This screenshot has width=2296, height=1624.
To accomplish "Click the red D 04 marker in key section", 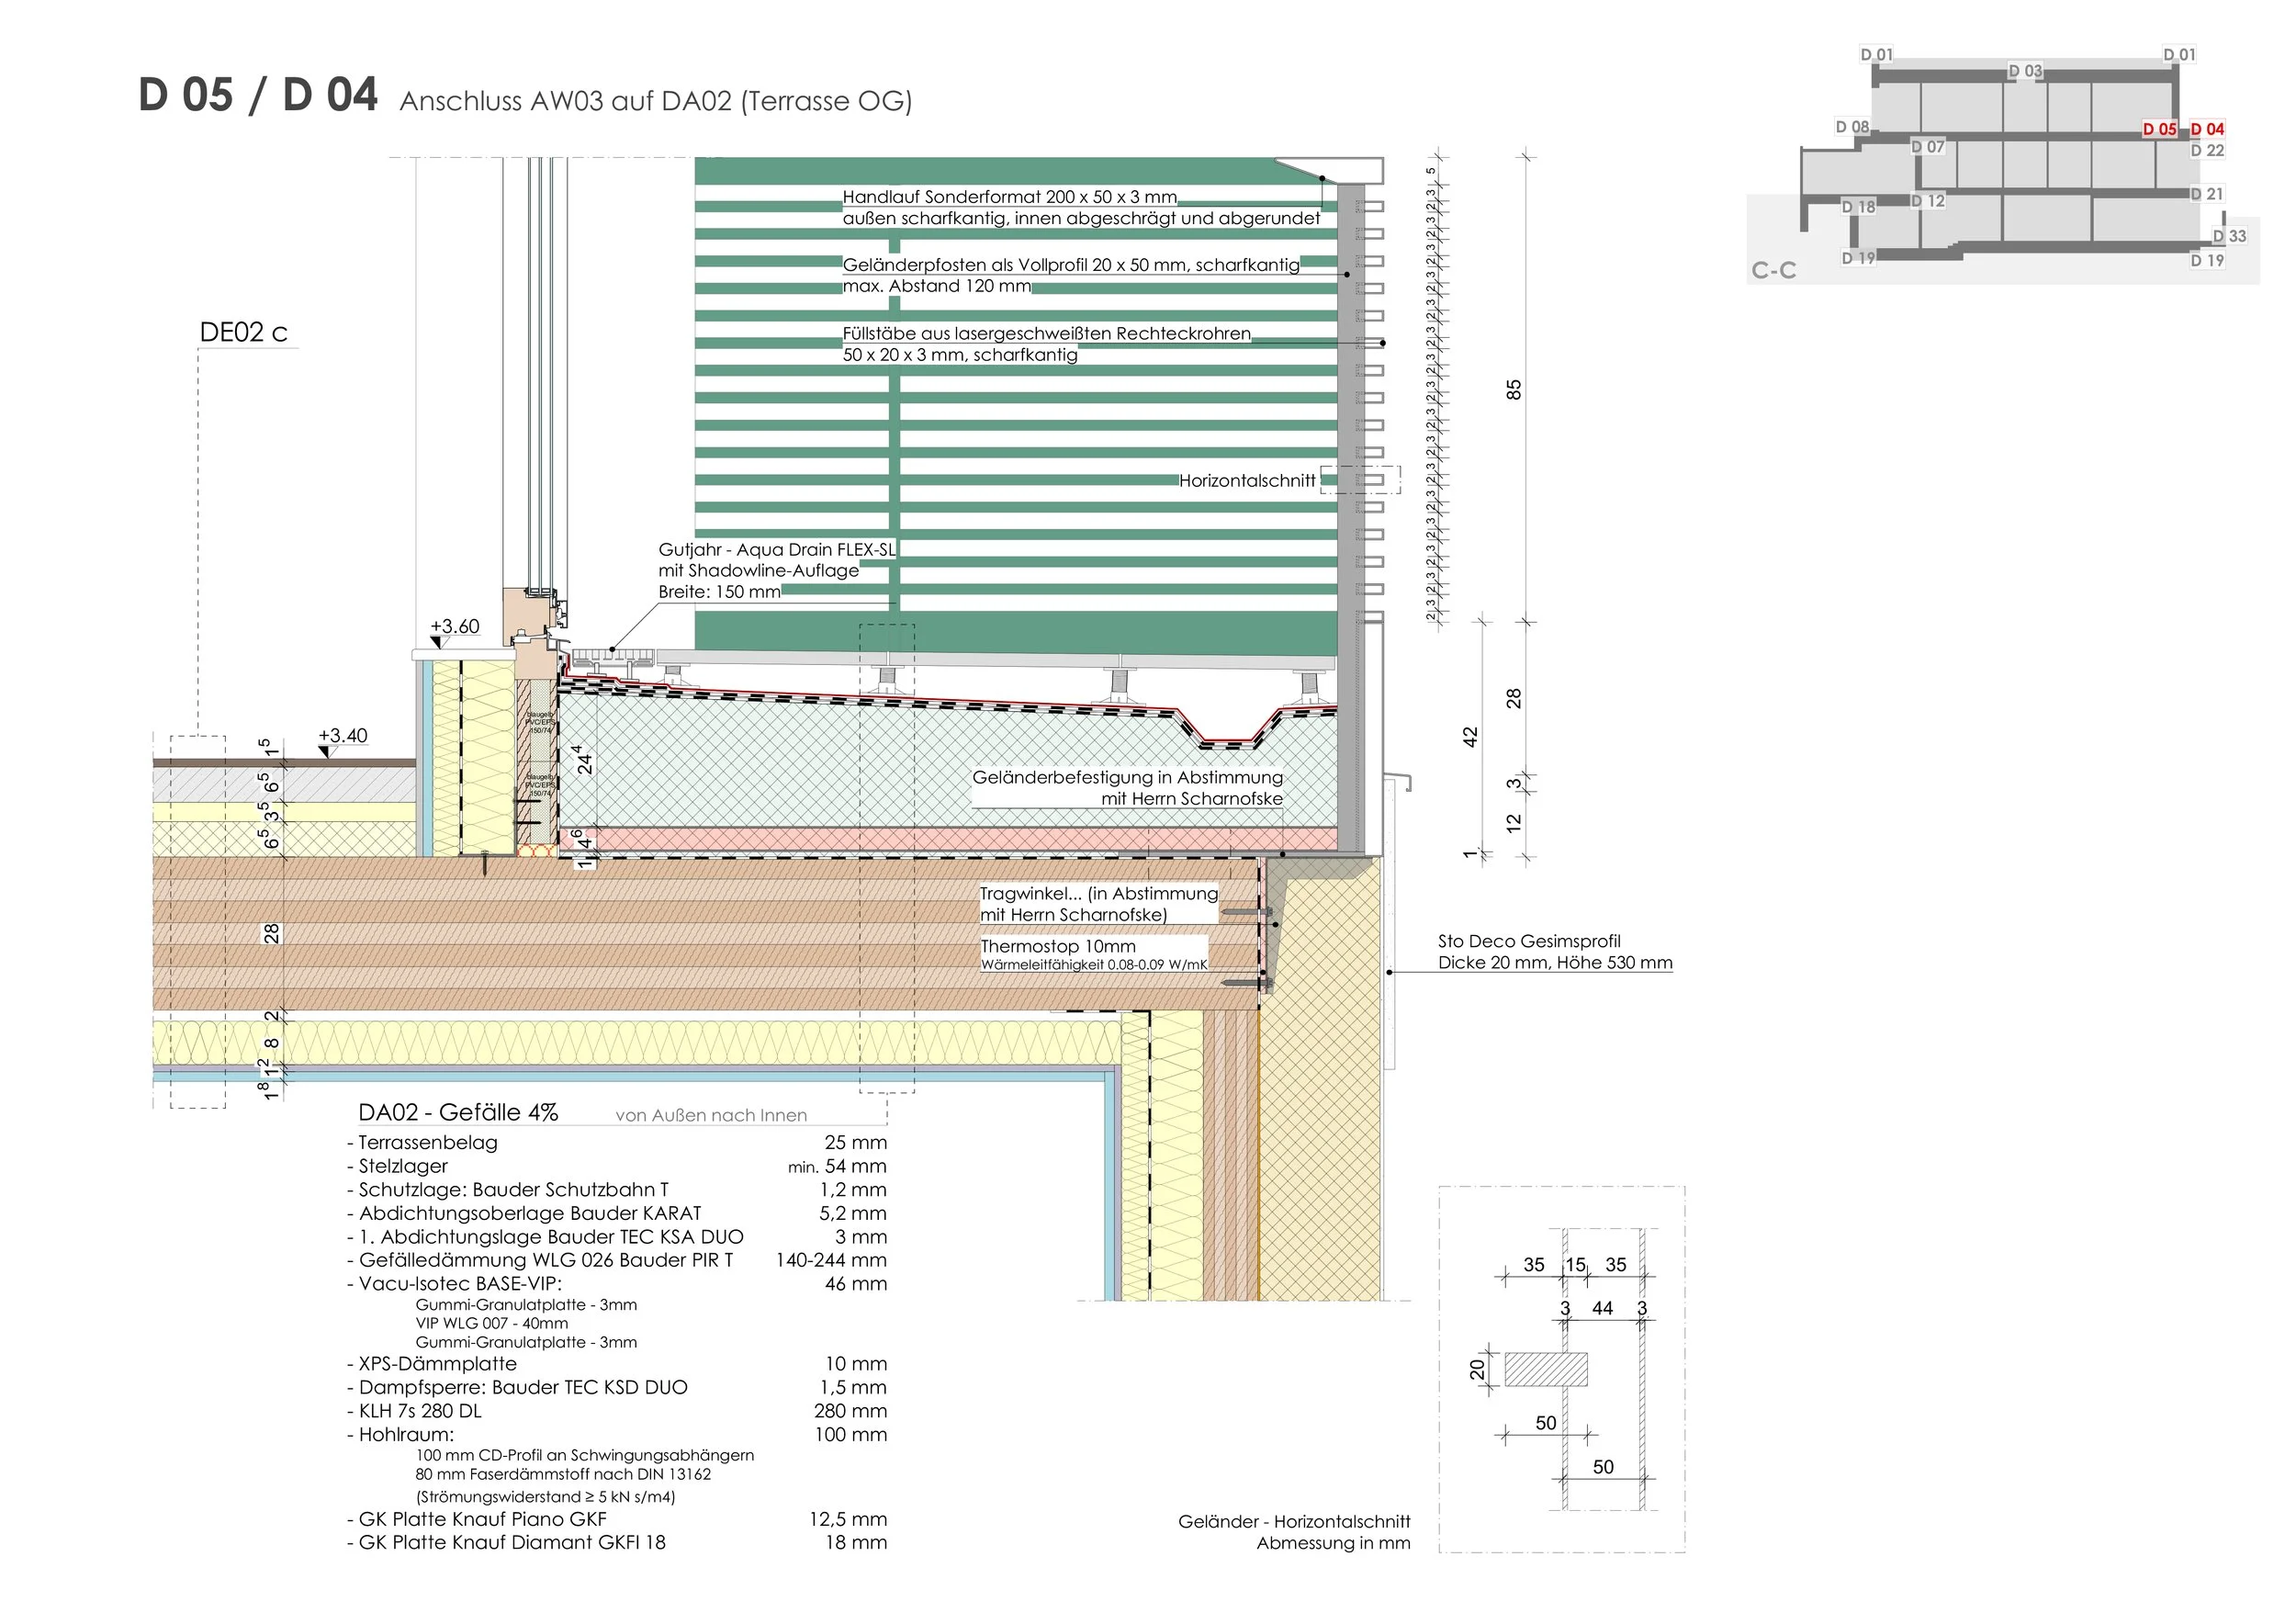I will coord(2207,129).
